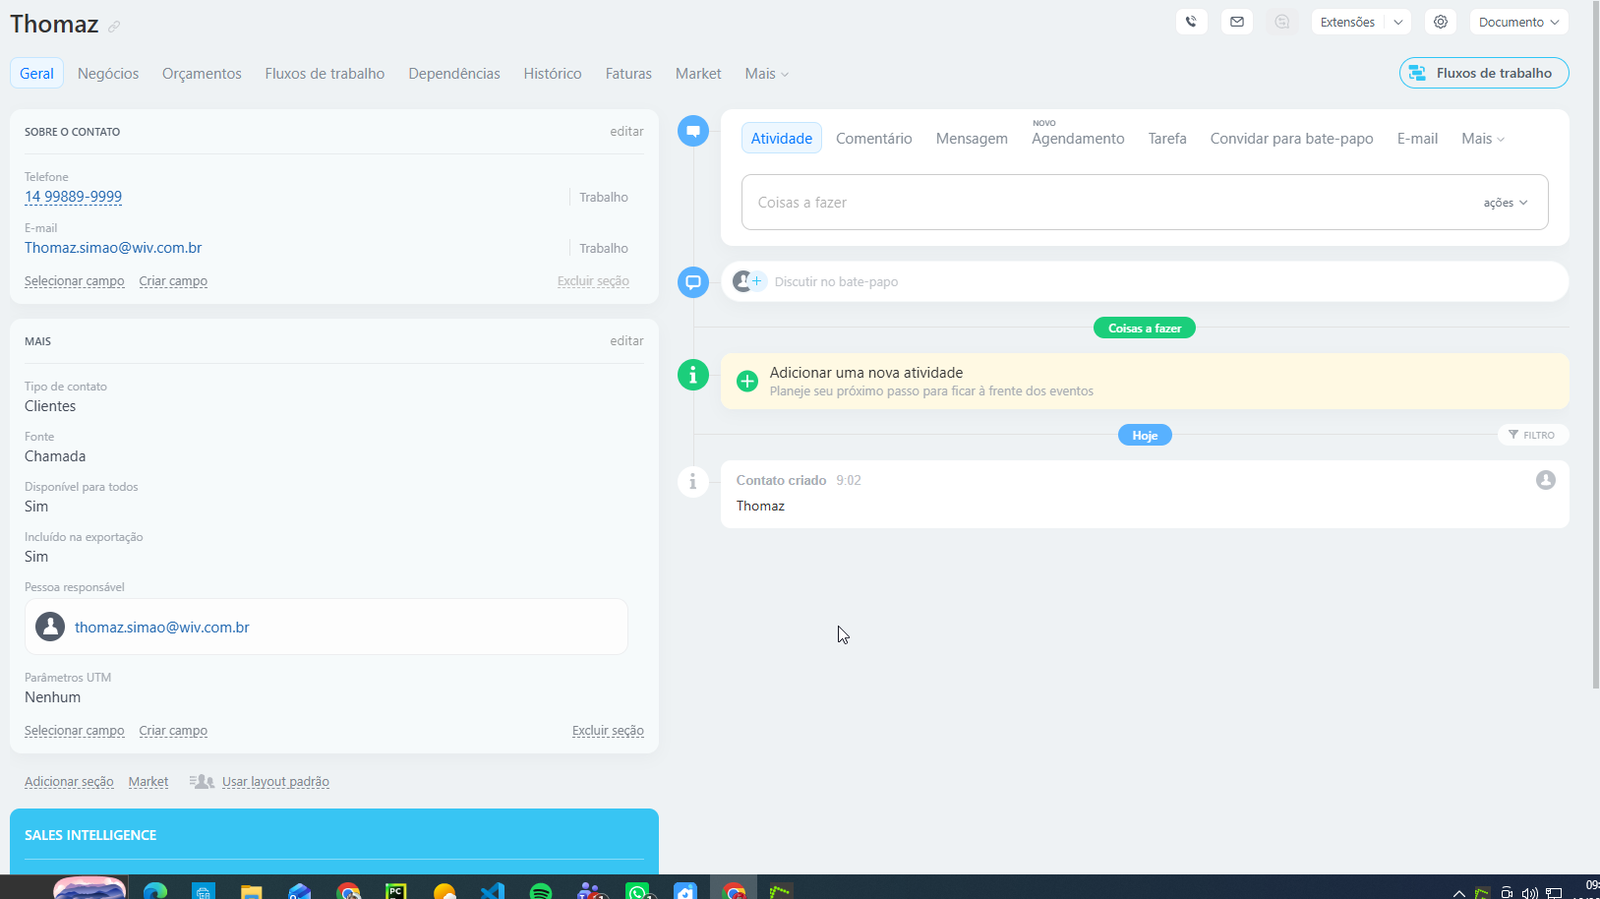Image resolution: width=1600 pixels, height=899 pixels.
Task: Click Usar layout padrão link
Action: (275, 782)
